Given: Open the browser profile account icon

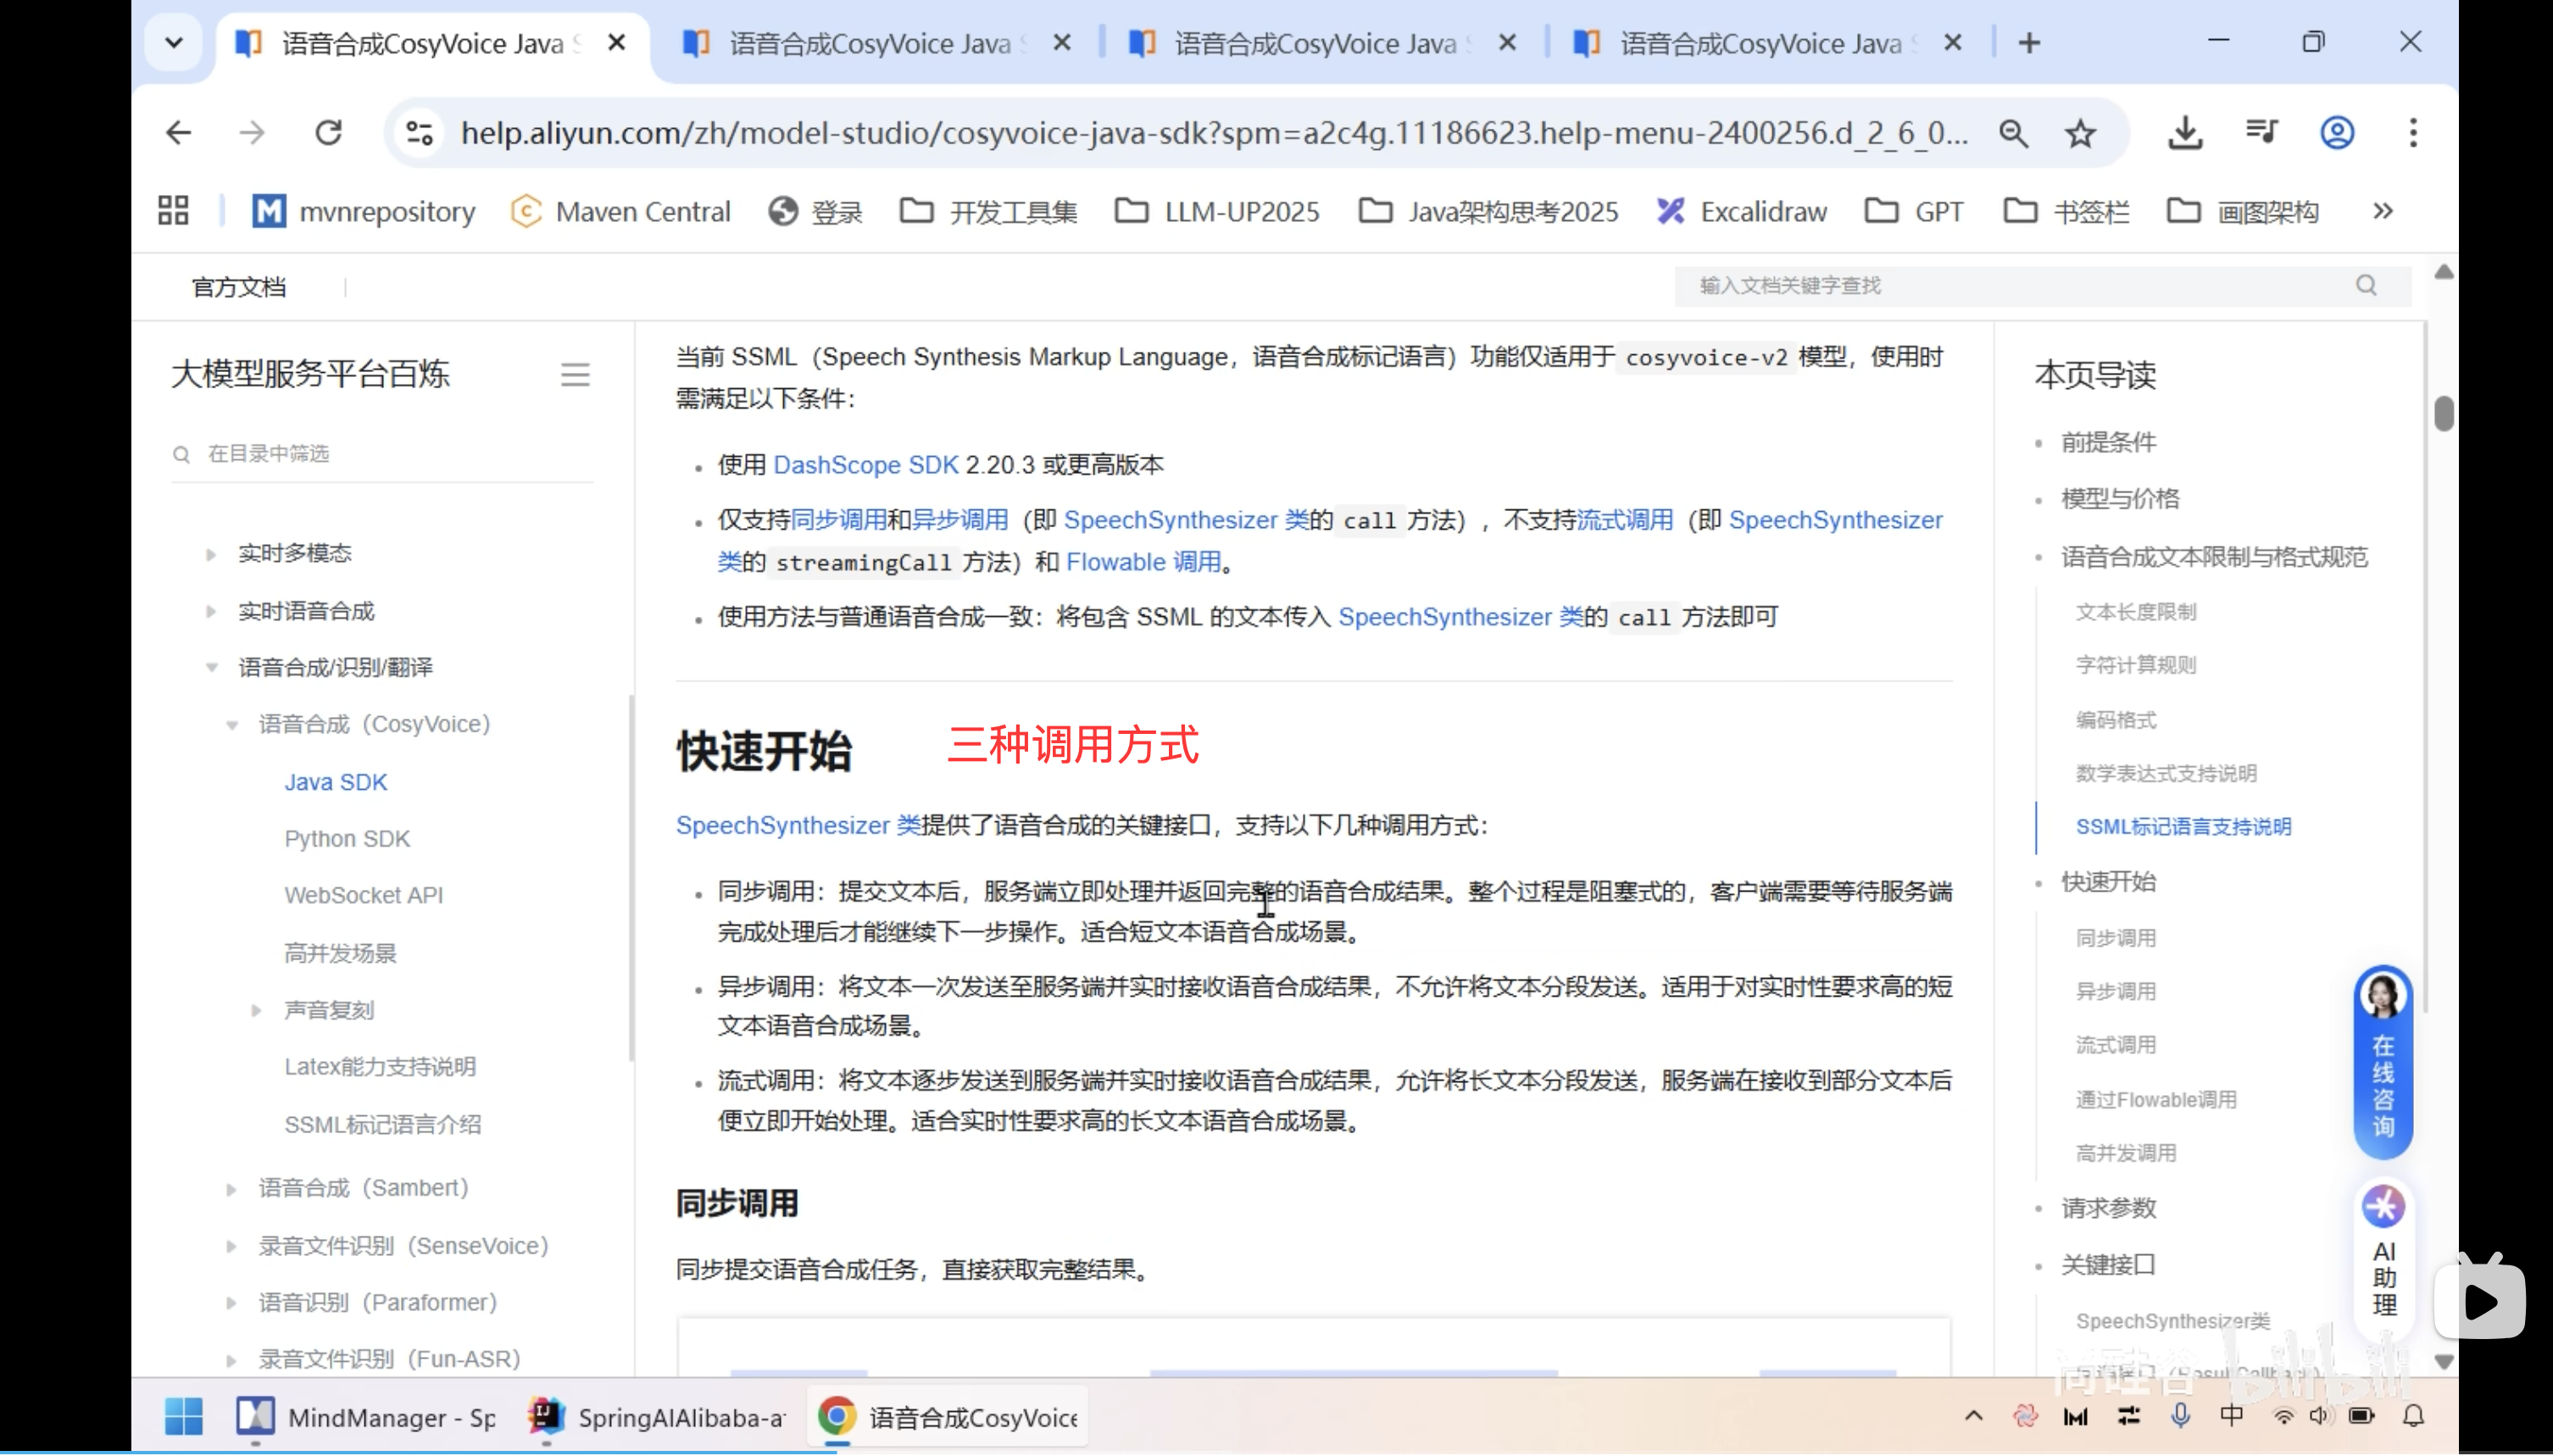Looking at the screenshot, I should click(2336, 132).
